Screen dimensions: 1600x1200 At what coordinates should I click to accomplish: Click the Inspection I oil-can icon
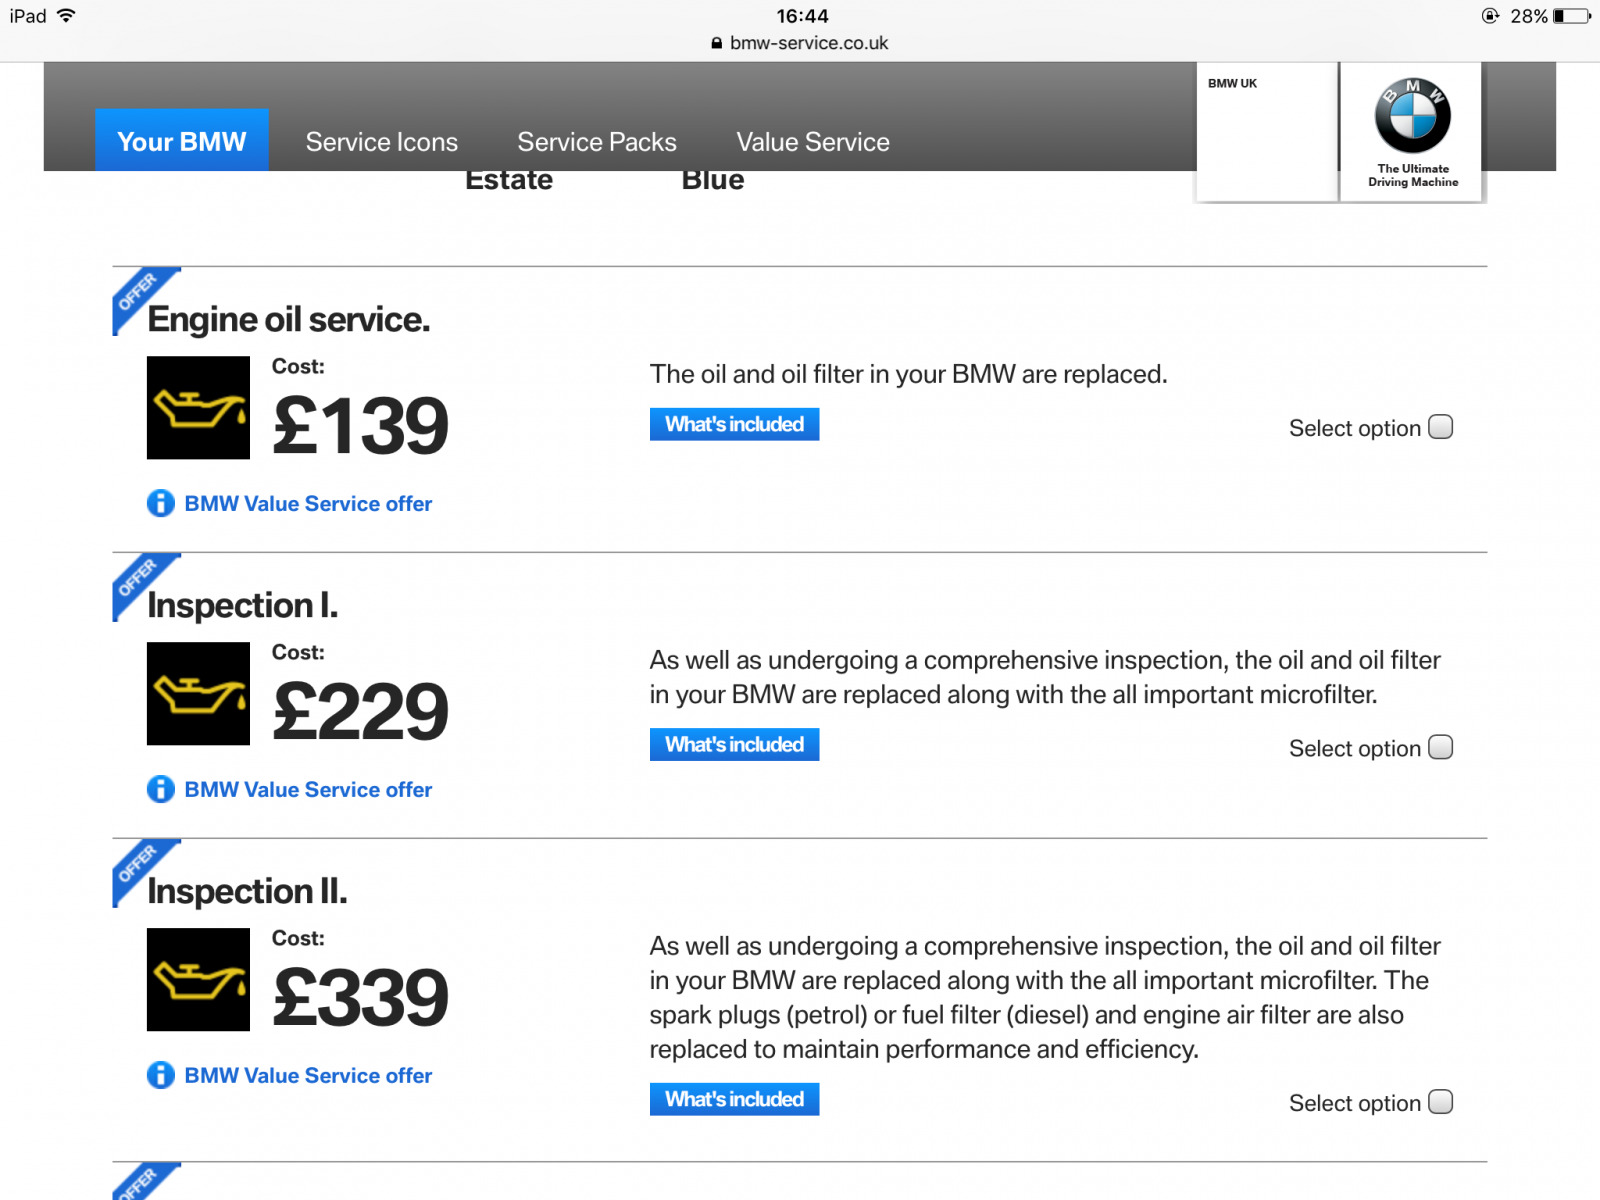click(198, 694)
